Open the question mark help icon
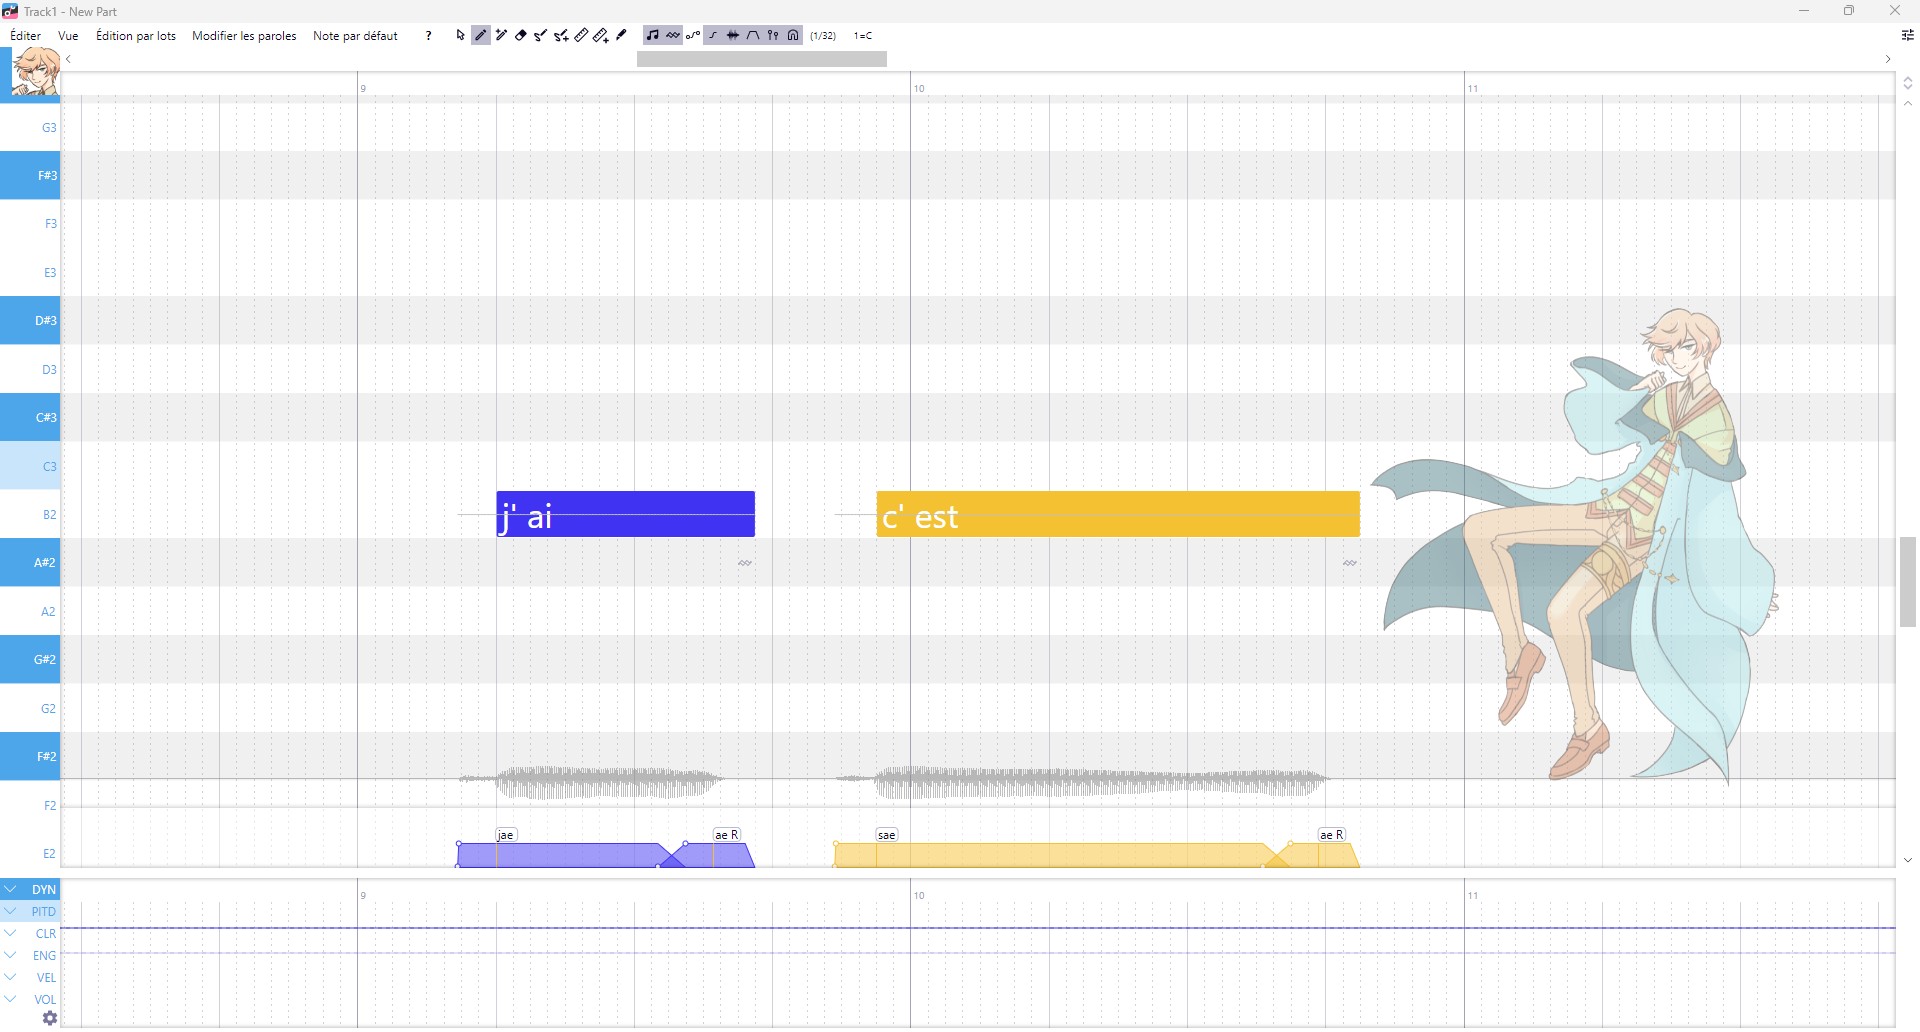Viewport: 1920px width, 1032px height. tap(429, 36)
